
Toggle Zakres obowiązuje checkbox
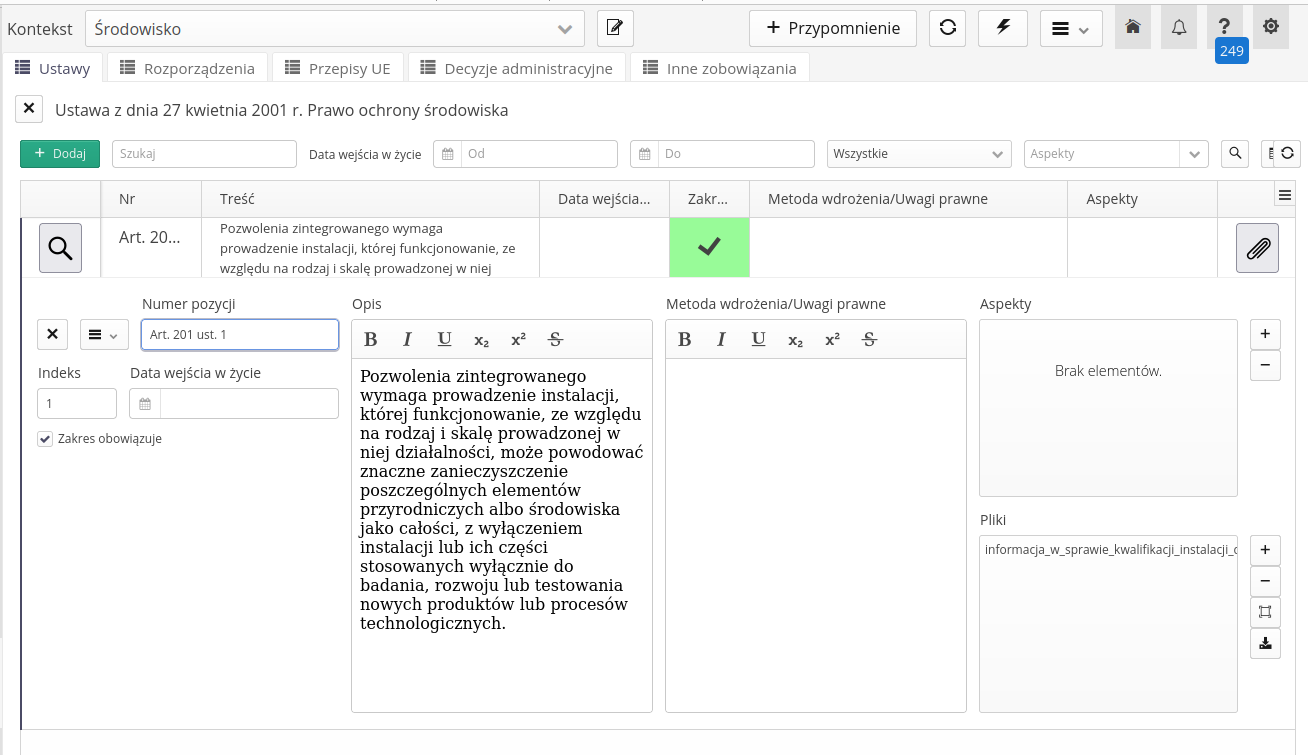[x=45, y=439]
